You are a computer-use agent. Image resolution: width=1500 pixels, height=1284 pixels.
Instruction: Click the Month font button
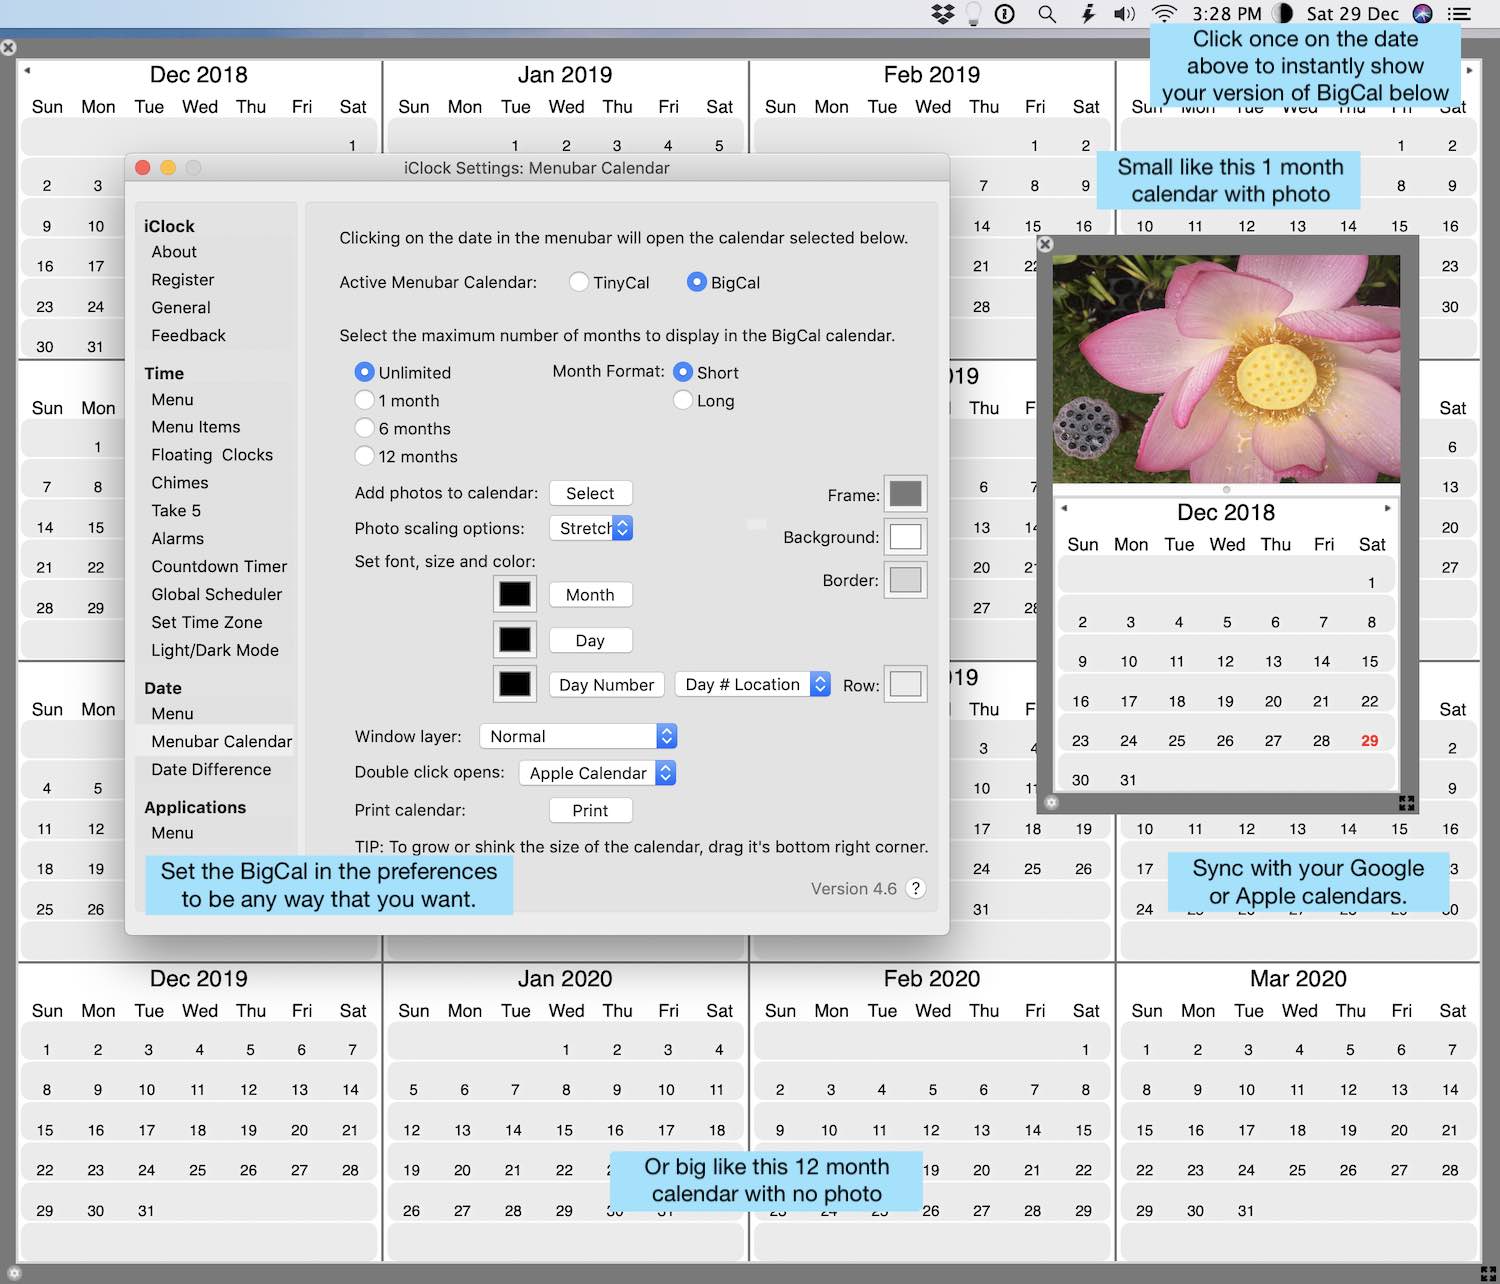(590, 595)
